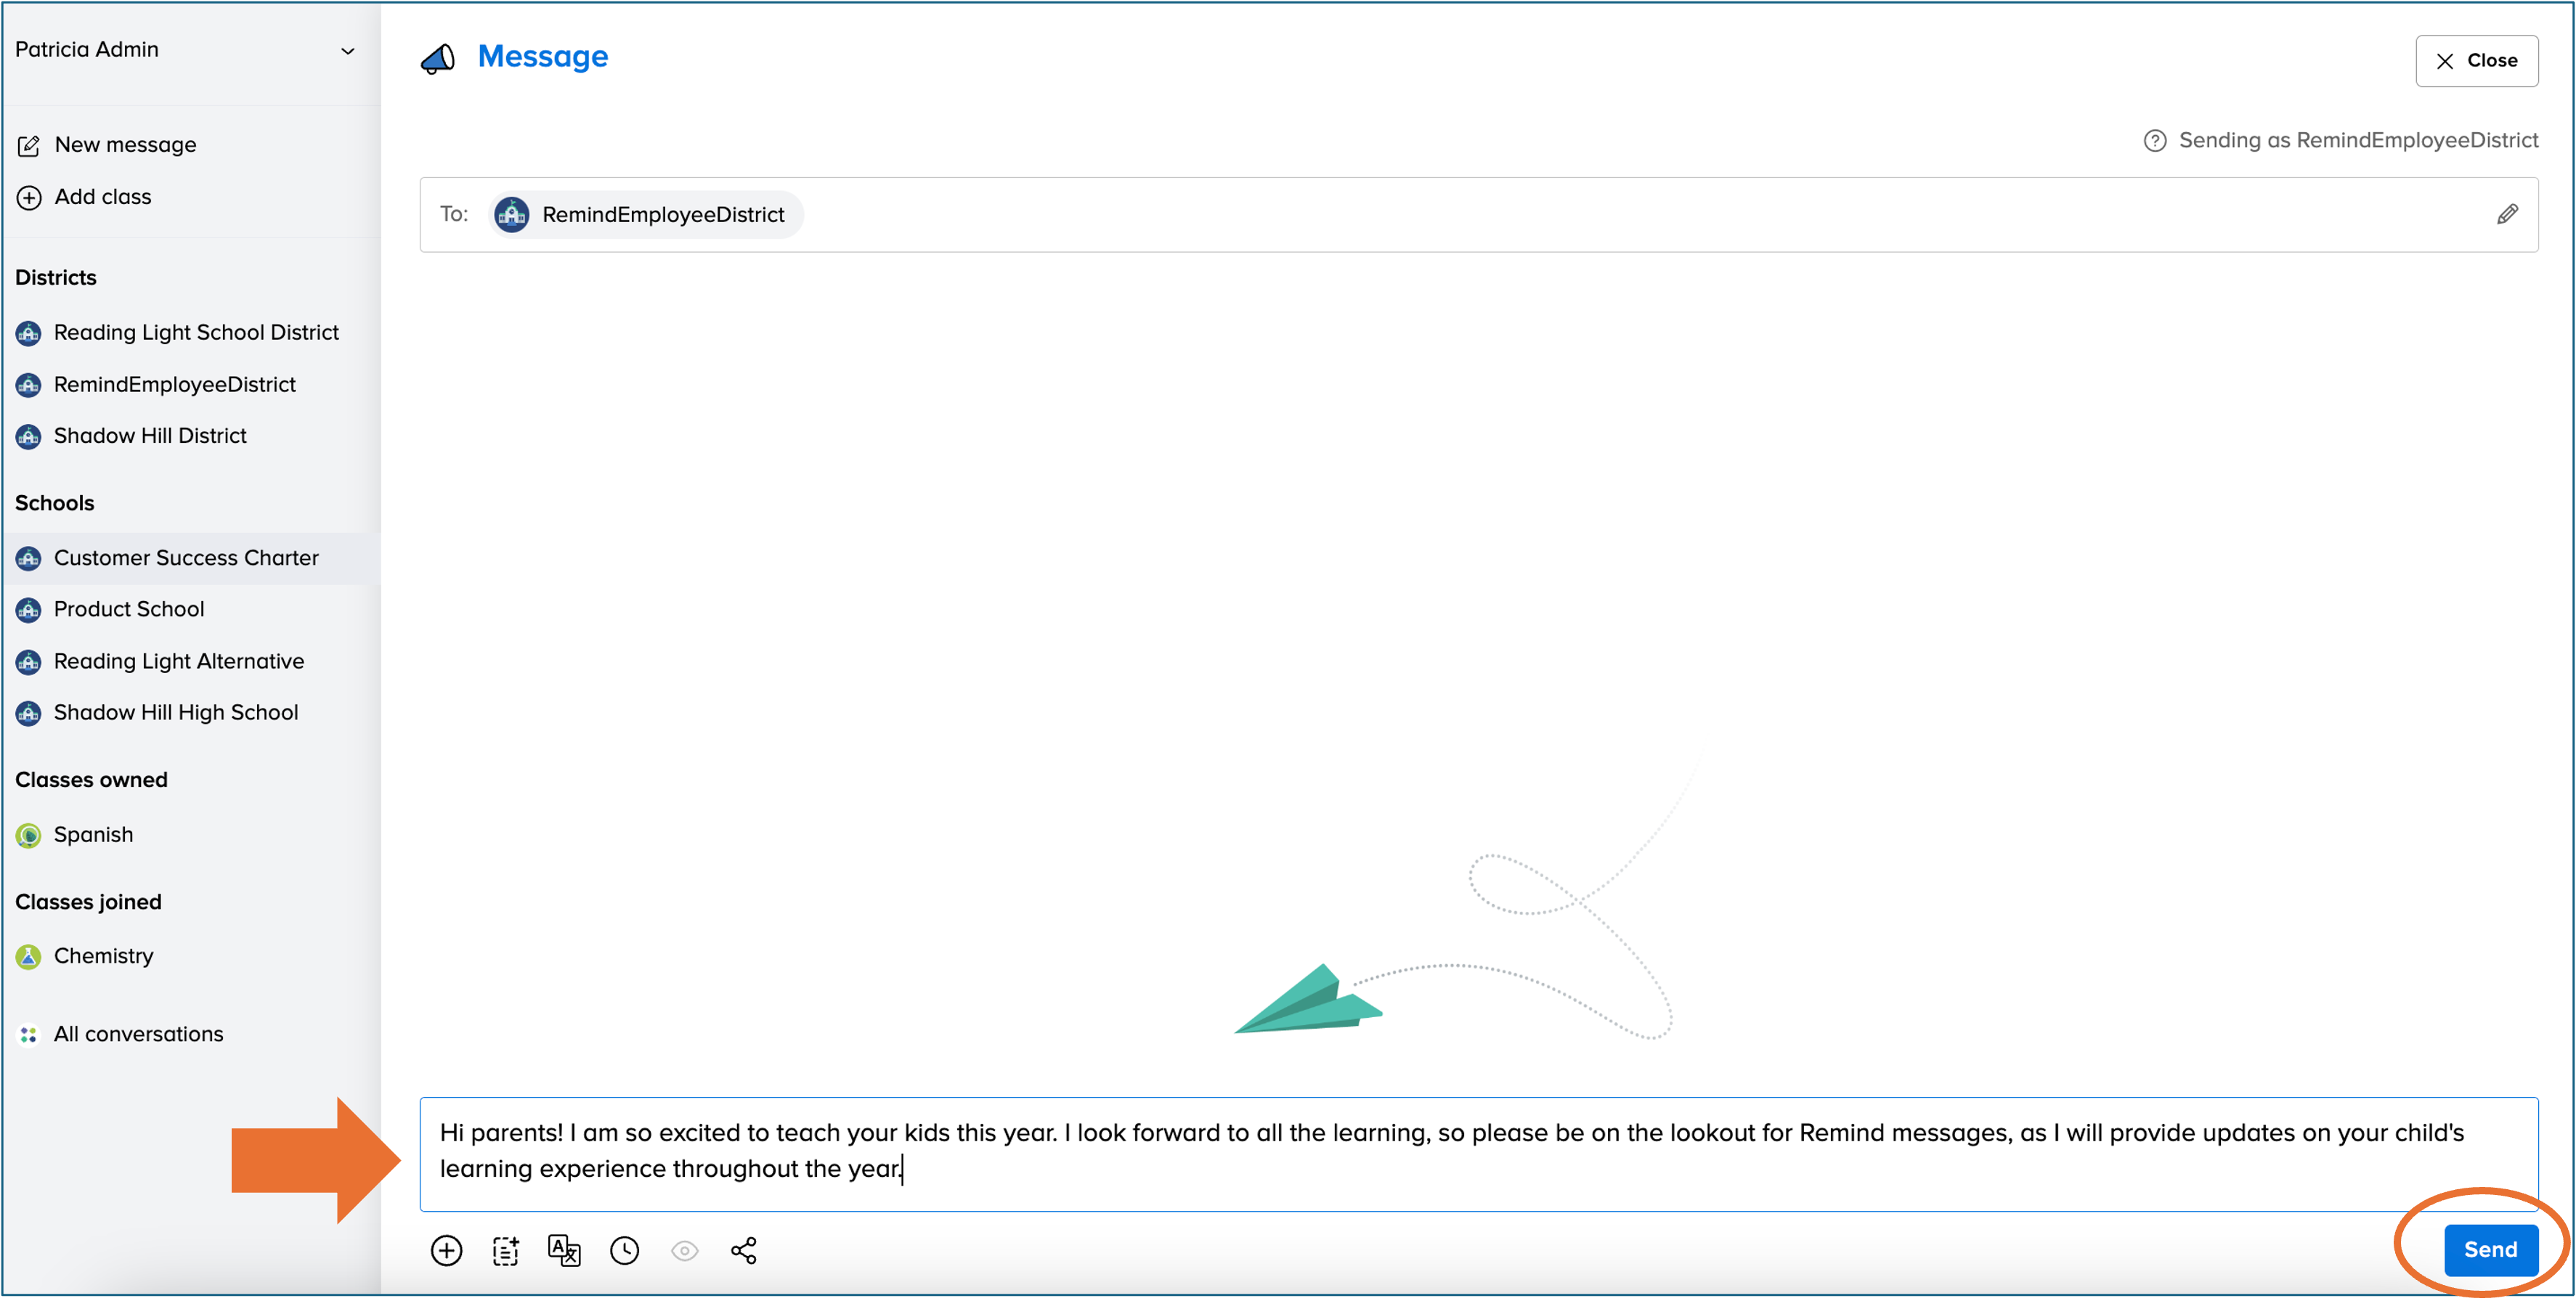Click the share icon in toolbar
The height and width of the screenshot is (1301, 2576).
click(x=743, y=1250)
